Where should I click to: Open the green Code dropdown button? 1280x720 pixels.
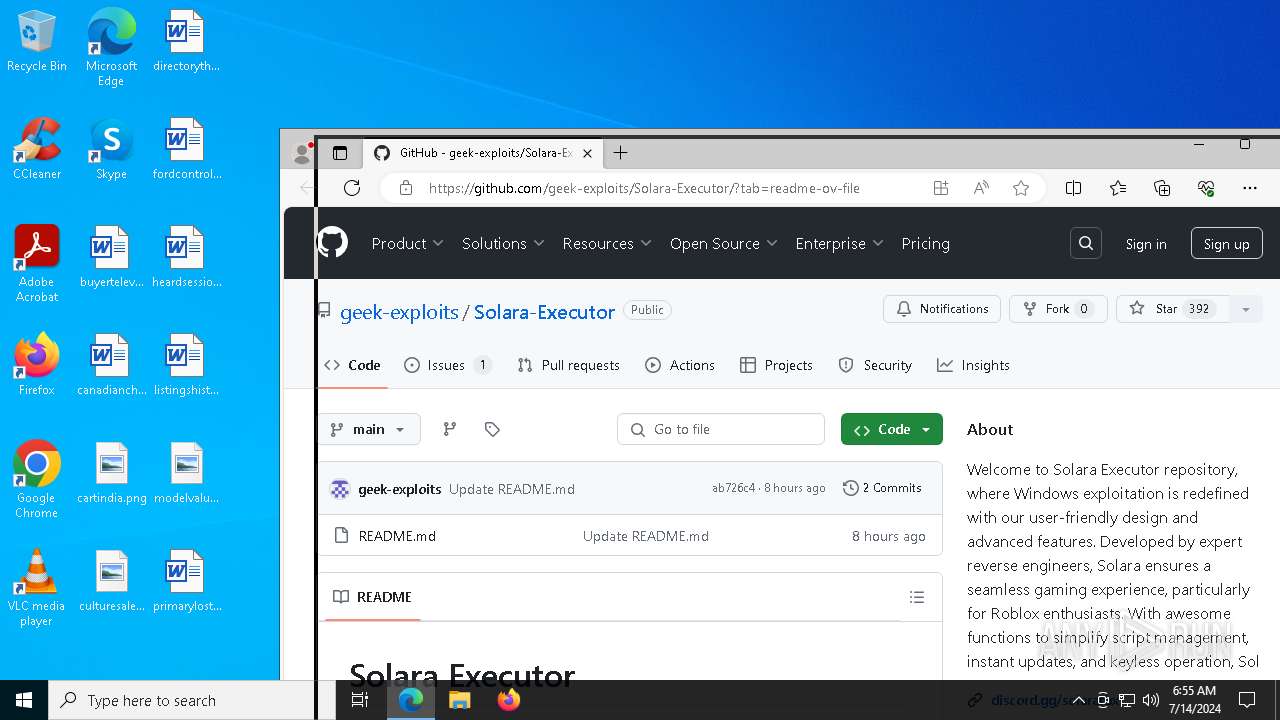tap(892, 429)
